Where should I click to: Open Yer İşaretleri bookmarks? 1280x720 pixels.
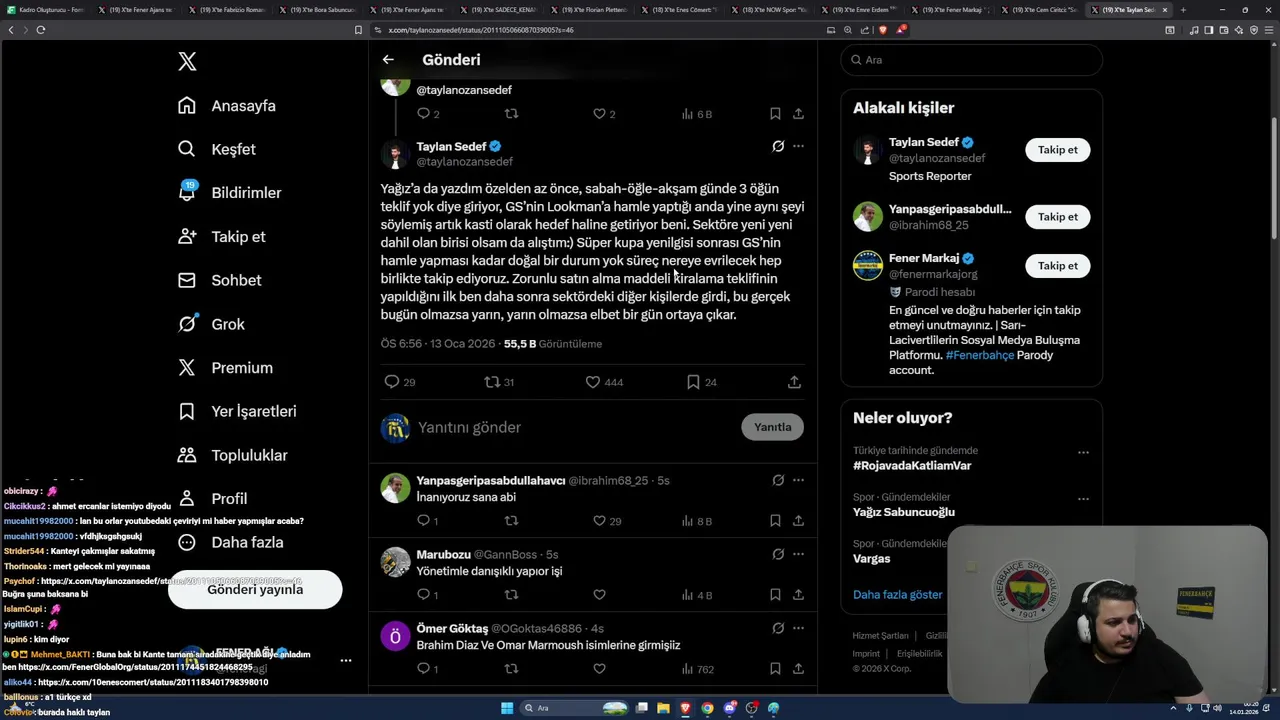tap(237, 411)
